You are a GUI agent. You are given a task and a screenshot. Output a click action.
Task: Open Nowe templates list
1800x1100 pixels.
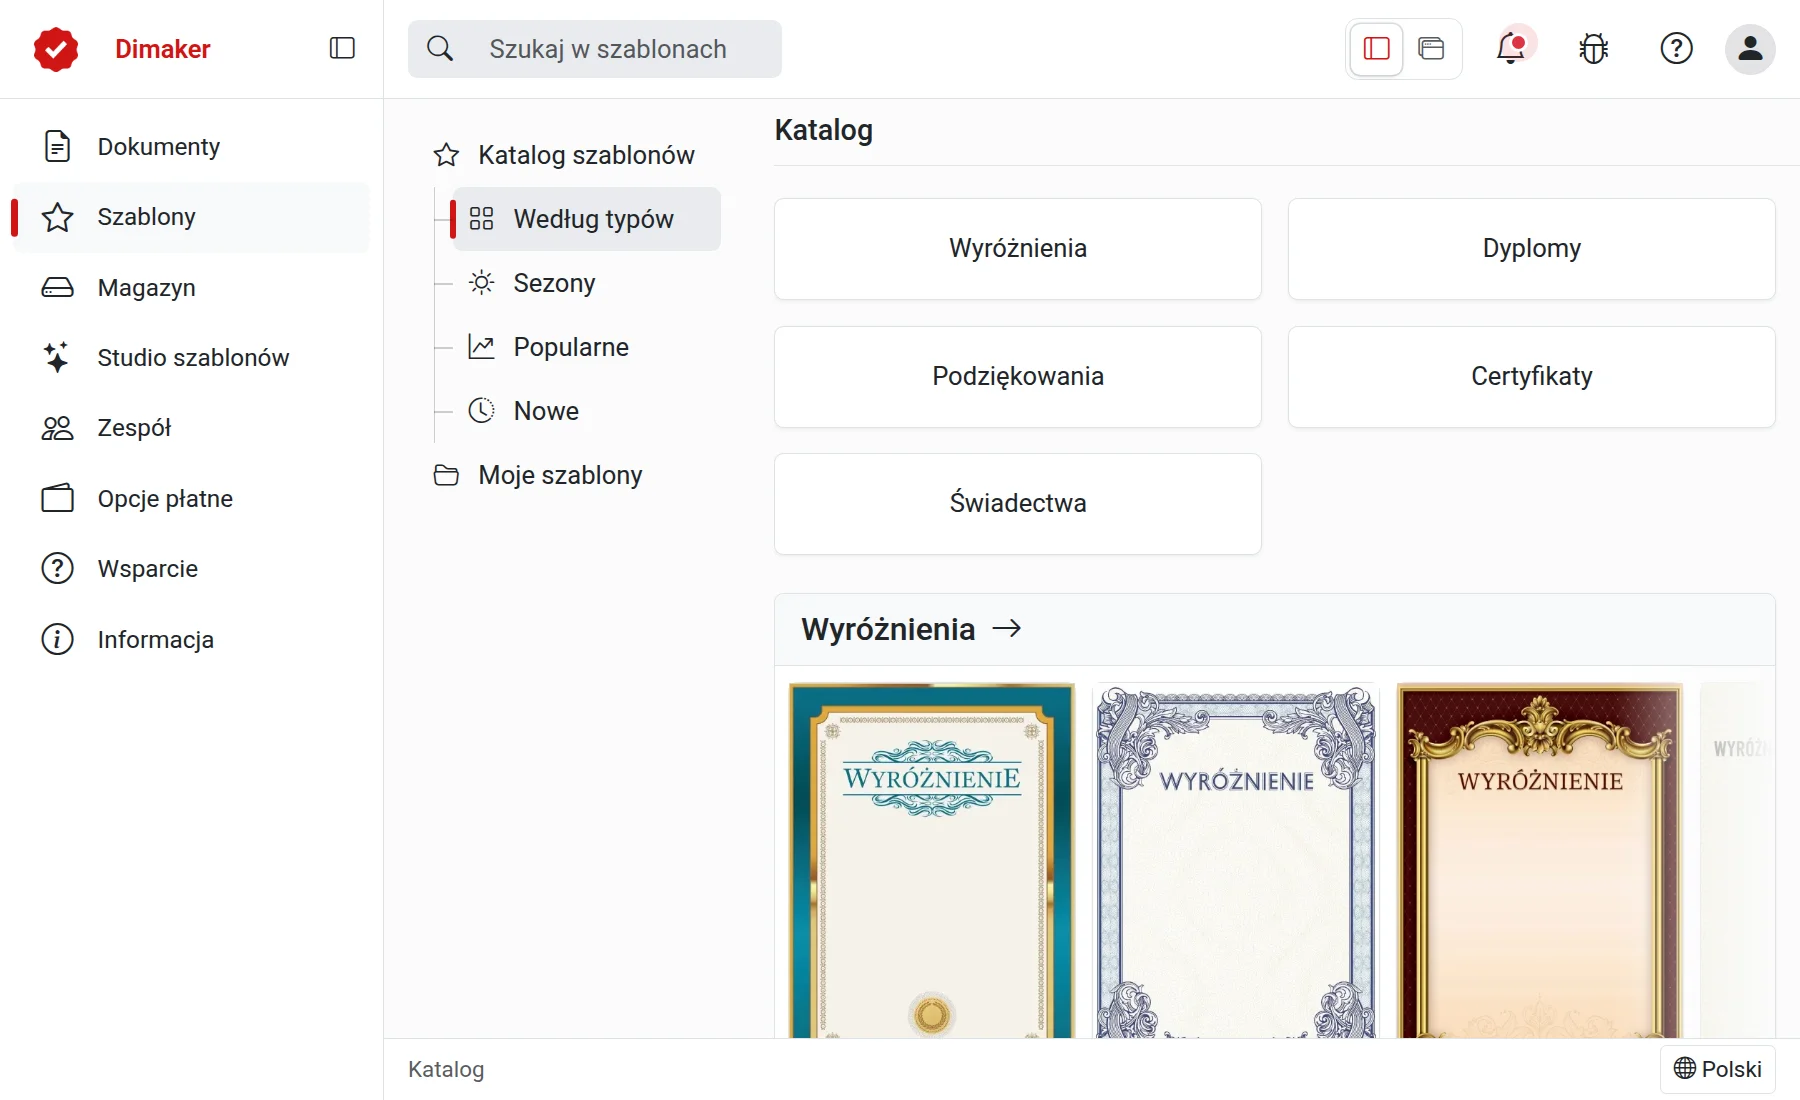(587, 411)
